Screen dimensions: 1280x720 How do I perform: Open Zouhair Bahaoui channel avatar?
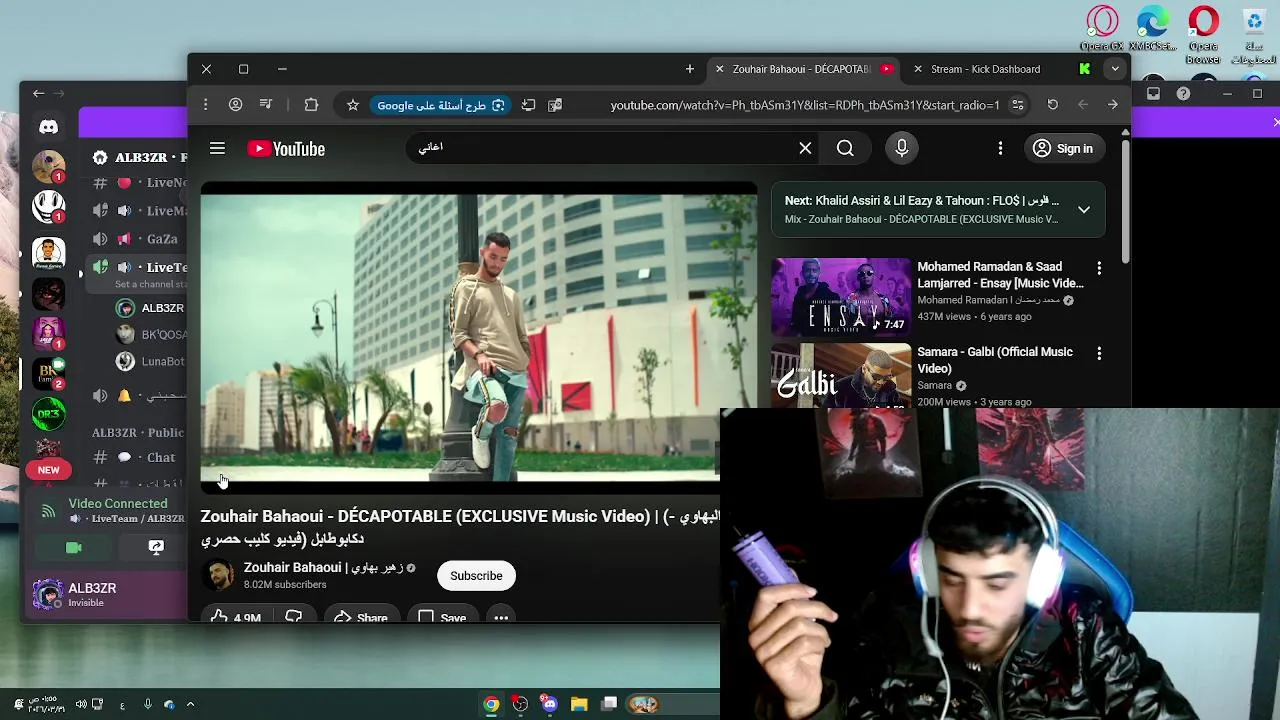click(x=217, y=575)
